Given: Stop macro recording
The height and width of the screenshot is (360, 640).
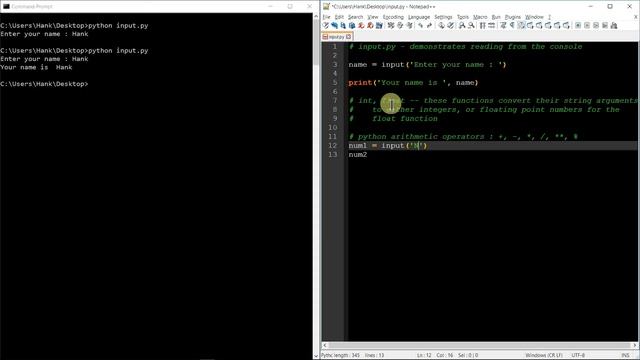Looking at the screenshot, I should [x=587, y=25].
